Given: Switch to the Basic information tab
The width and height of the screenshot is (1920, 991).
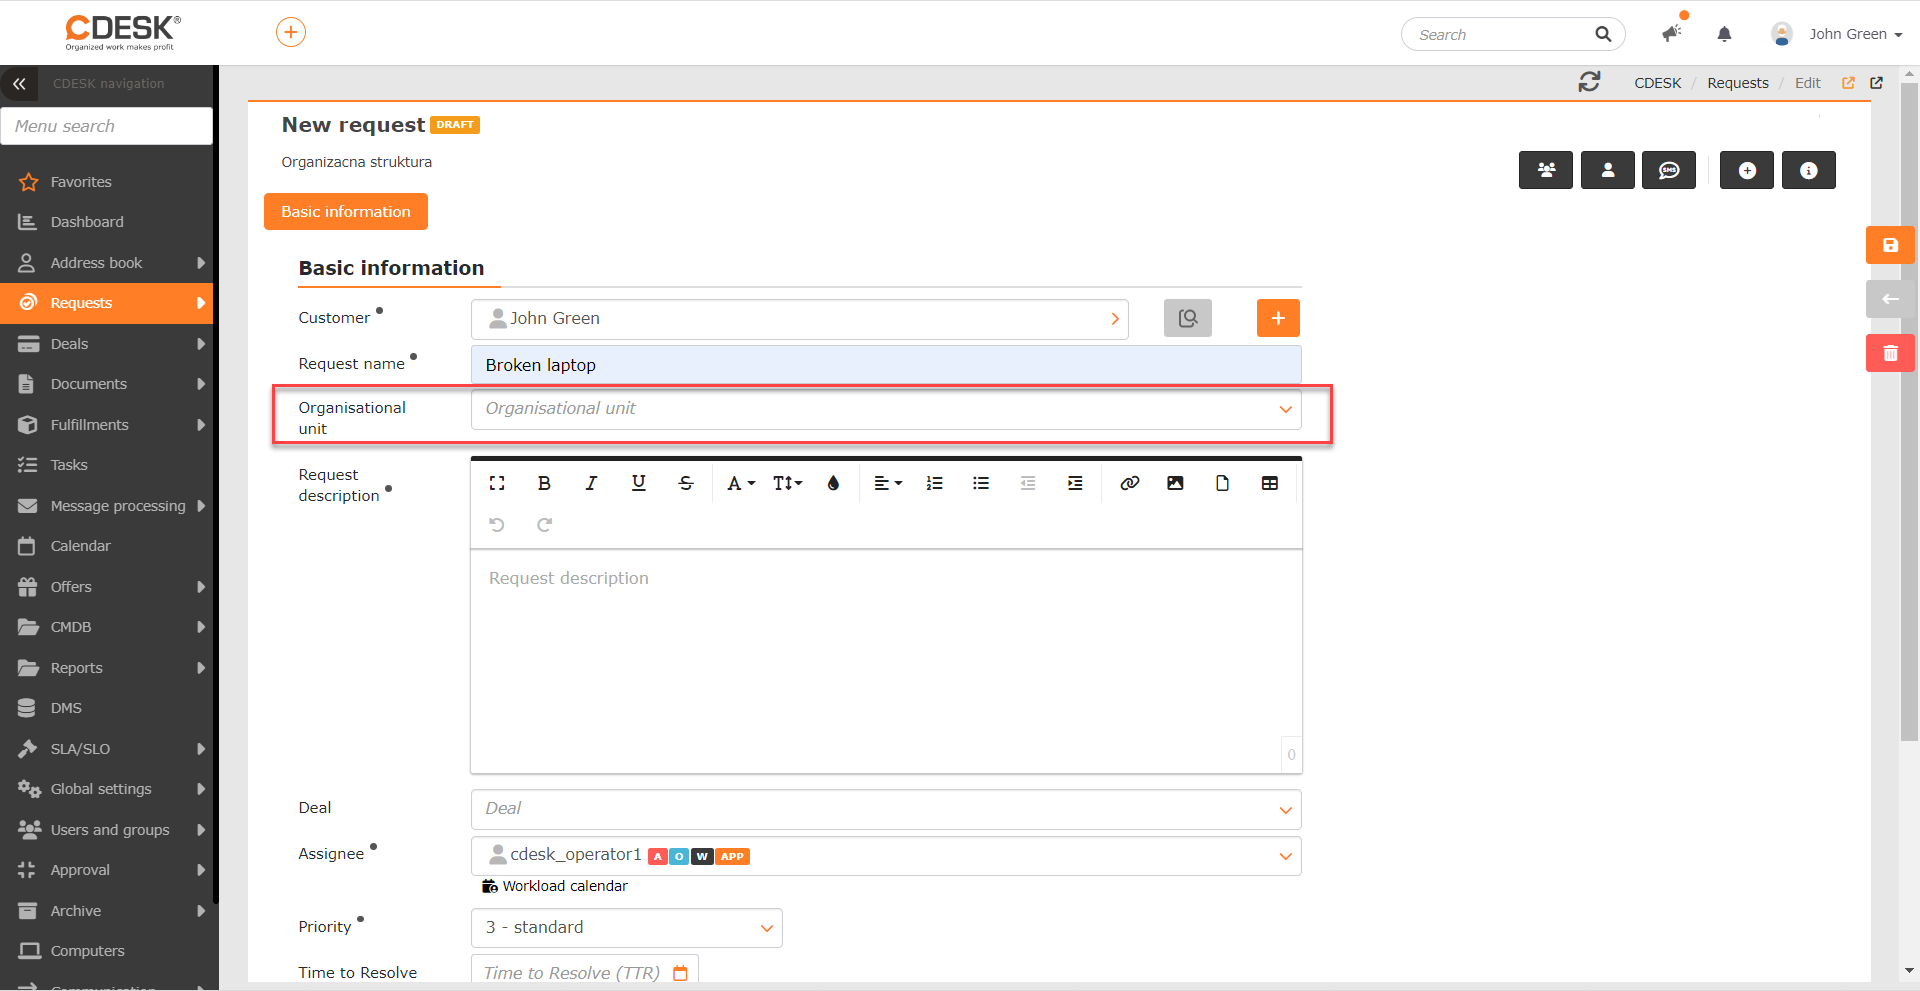Looking at the screenshot, I should [346, 212].
